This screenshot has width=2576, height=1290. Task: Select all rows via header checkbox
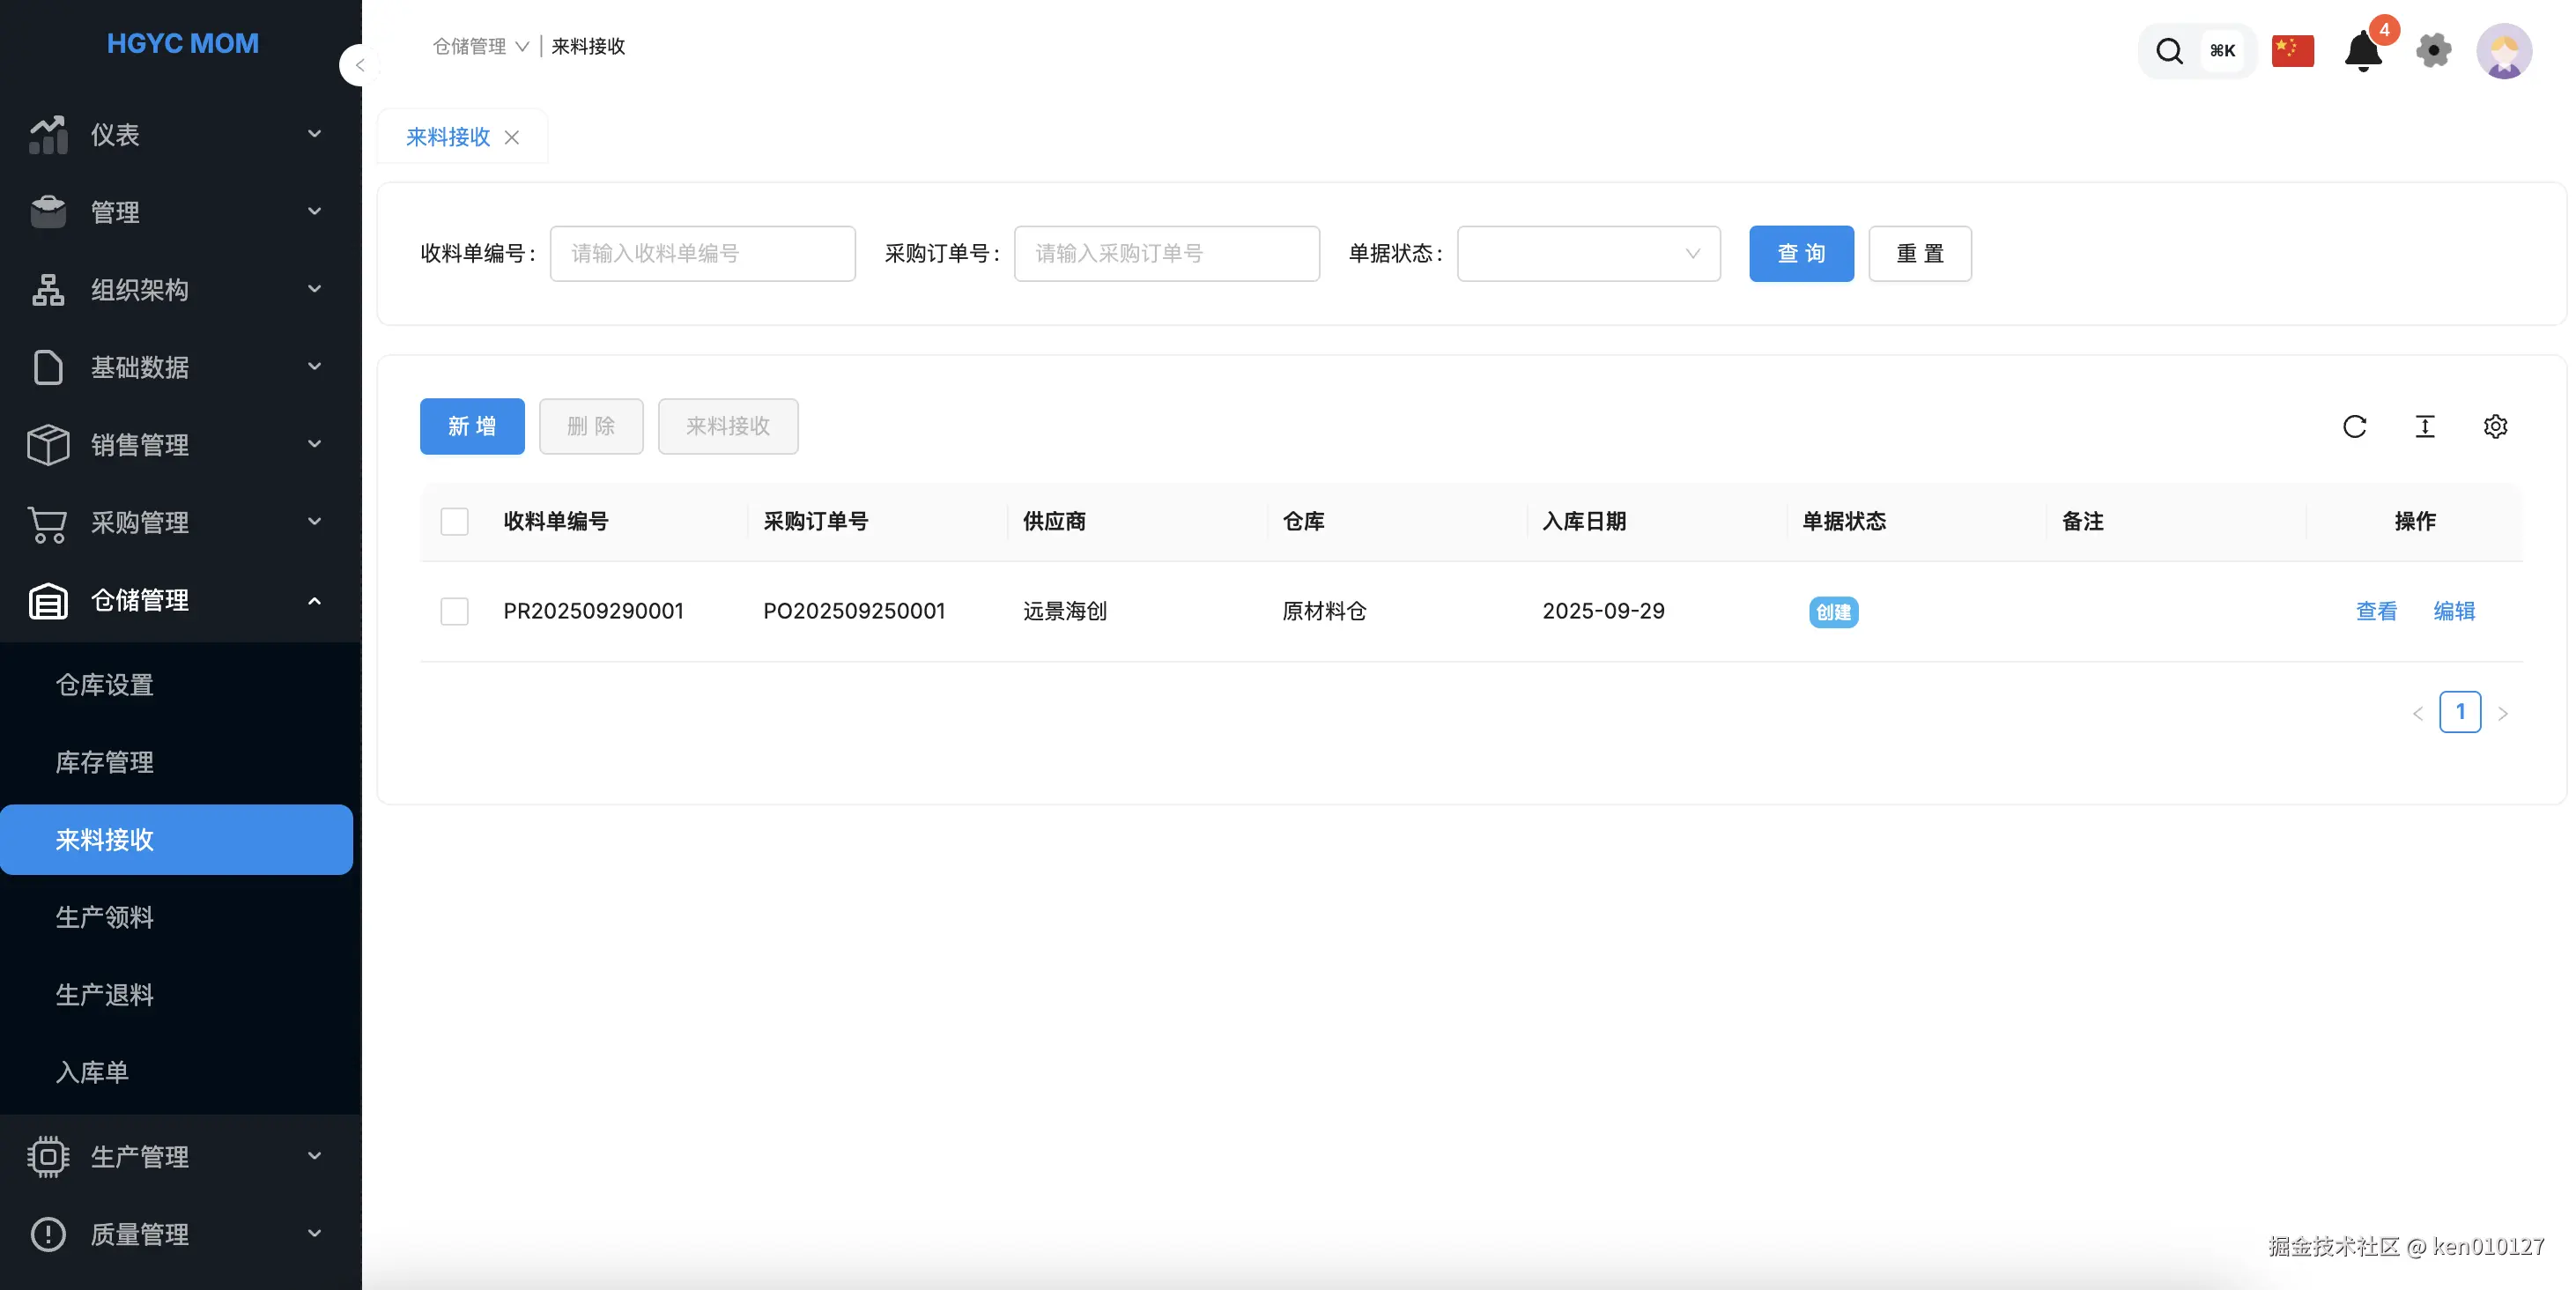(x=455, y=522)
